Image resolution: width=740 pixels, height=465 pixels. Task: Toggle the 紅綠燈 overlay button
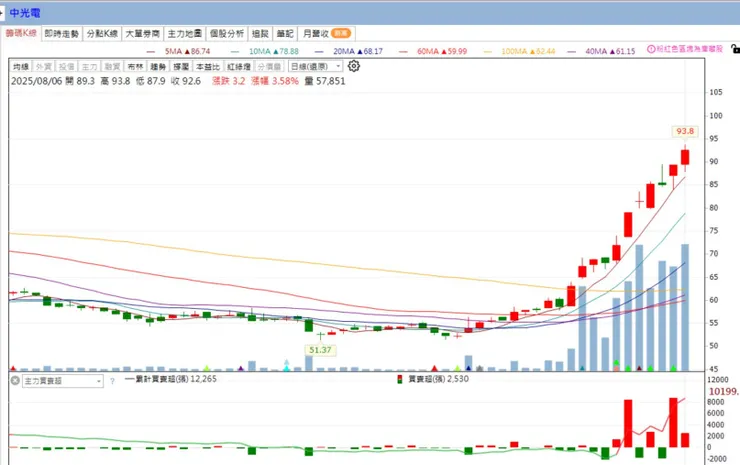239,67
